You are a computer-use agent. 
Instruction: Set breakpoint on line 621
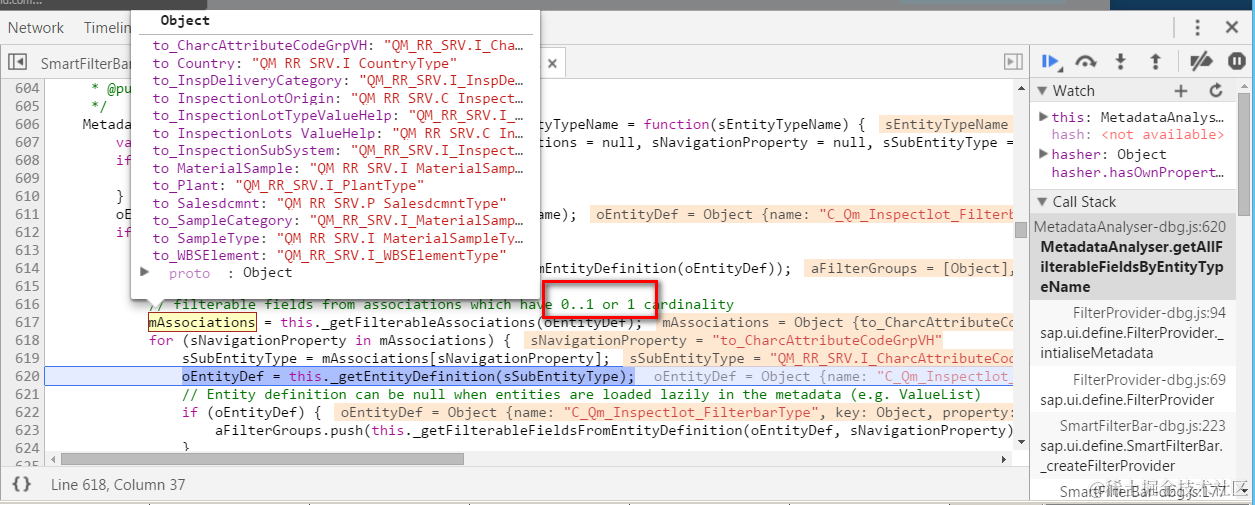(x=27, y=394)
